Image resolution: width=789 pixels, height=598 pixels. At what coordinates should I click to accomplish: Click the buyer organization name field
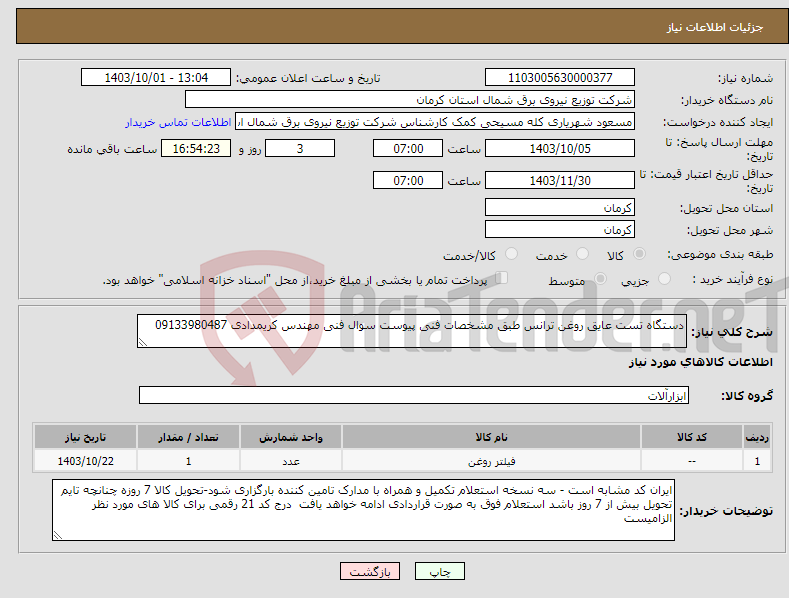[410, 100]
